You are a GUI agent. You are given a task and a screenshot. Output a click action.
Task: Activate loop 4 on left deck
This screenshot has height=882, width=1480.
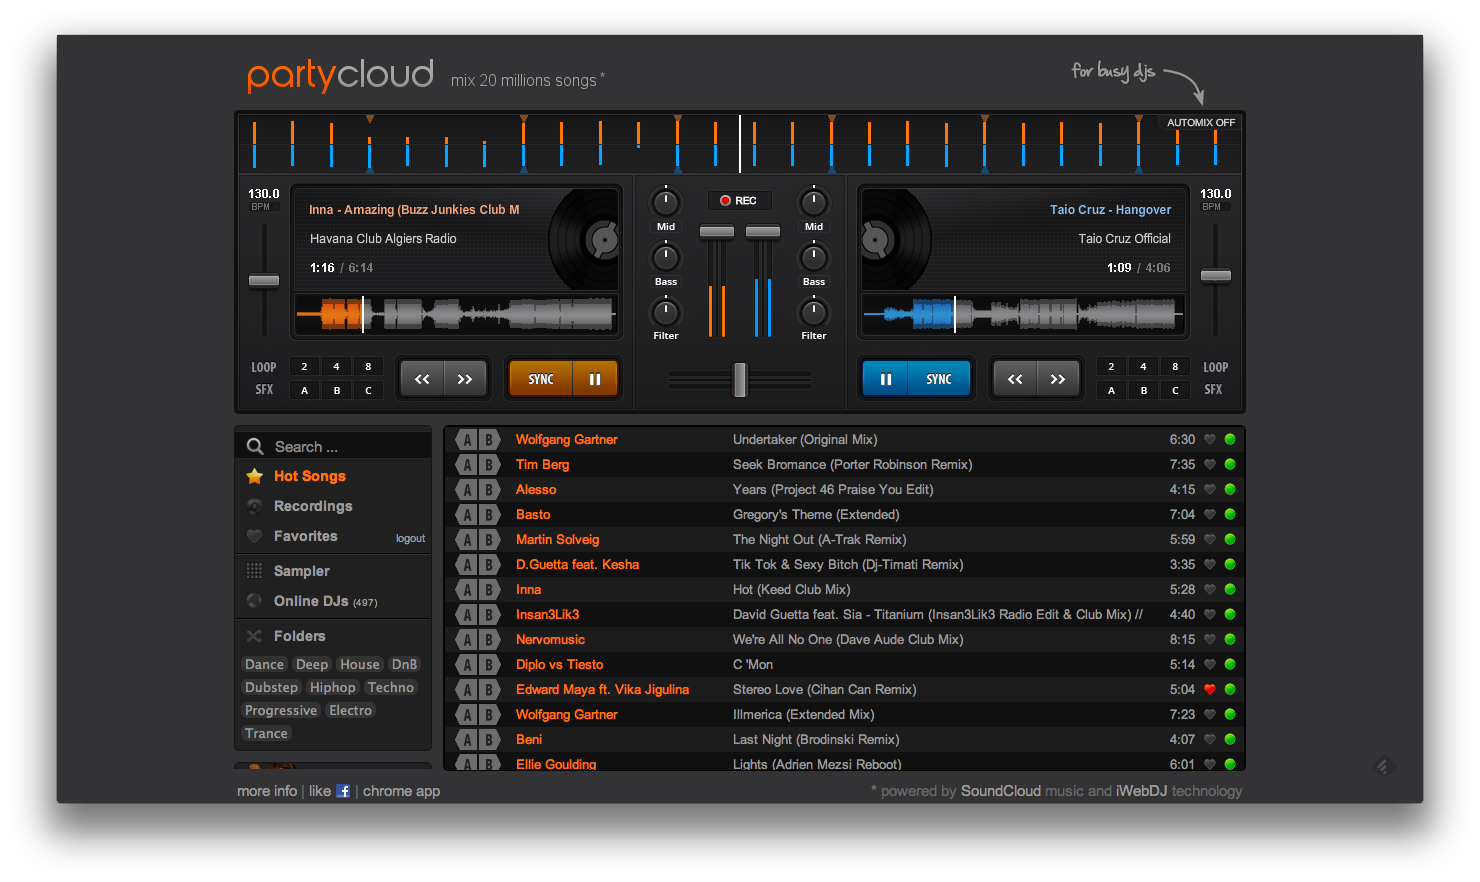(336, 366)
